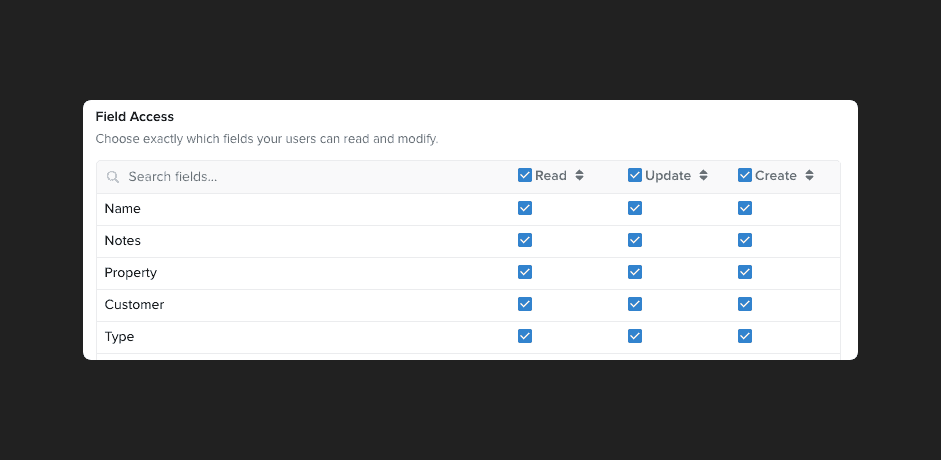Toggle the Create column header checkbox
Viewport: 941px width, 460px height.
coord(745,175)
